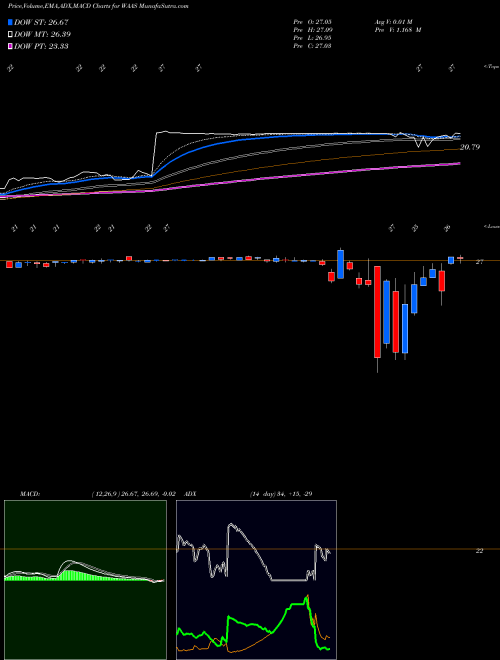Select the 'DOW MT: 26.39' legend label
The width and height of the screenshot is (500, 660).
click(x=42, y=34)
